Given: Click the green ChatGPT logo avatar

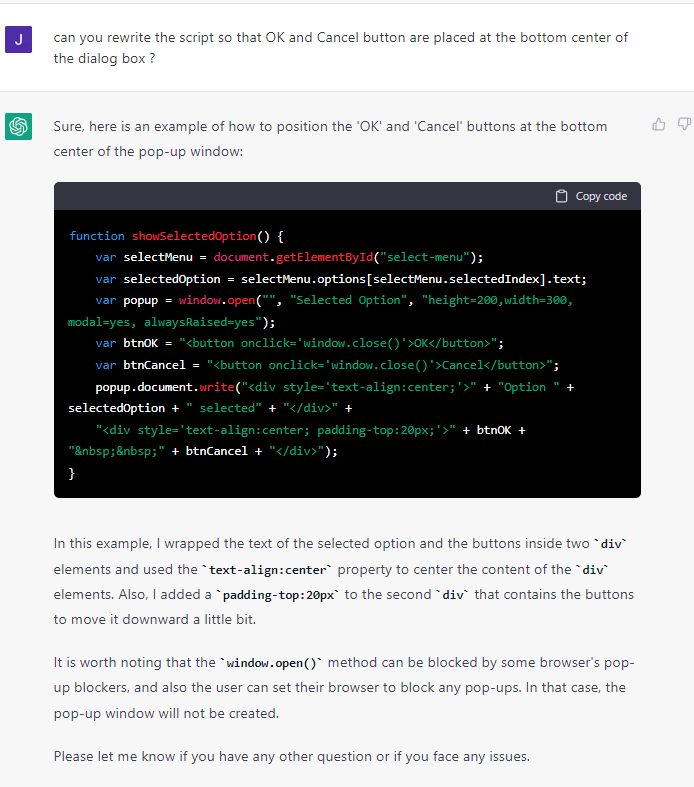Looking at the screenshot, I should [18, 127].
